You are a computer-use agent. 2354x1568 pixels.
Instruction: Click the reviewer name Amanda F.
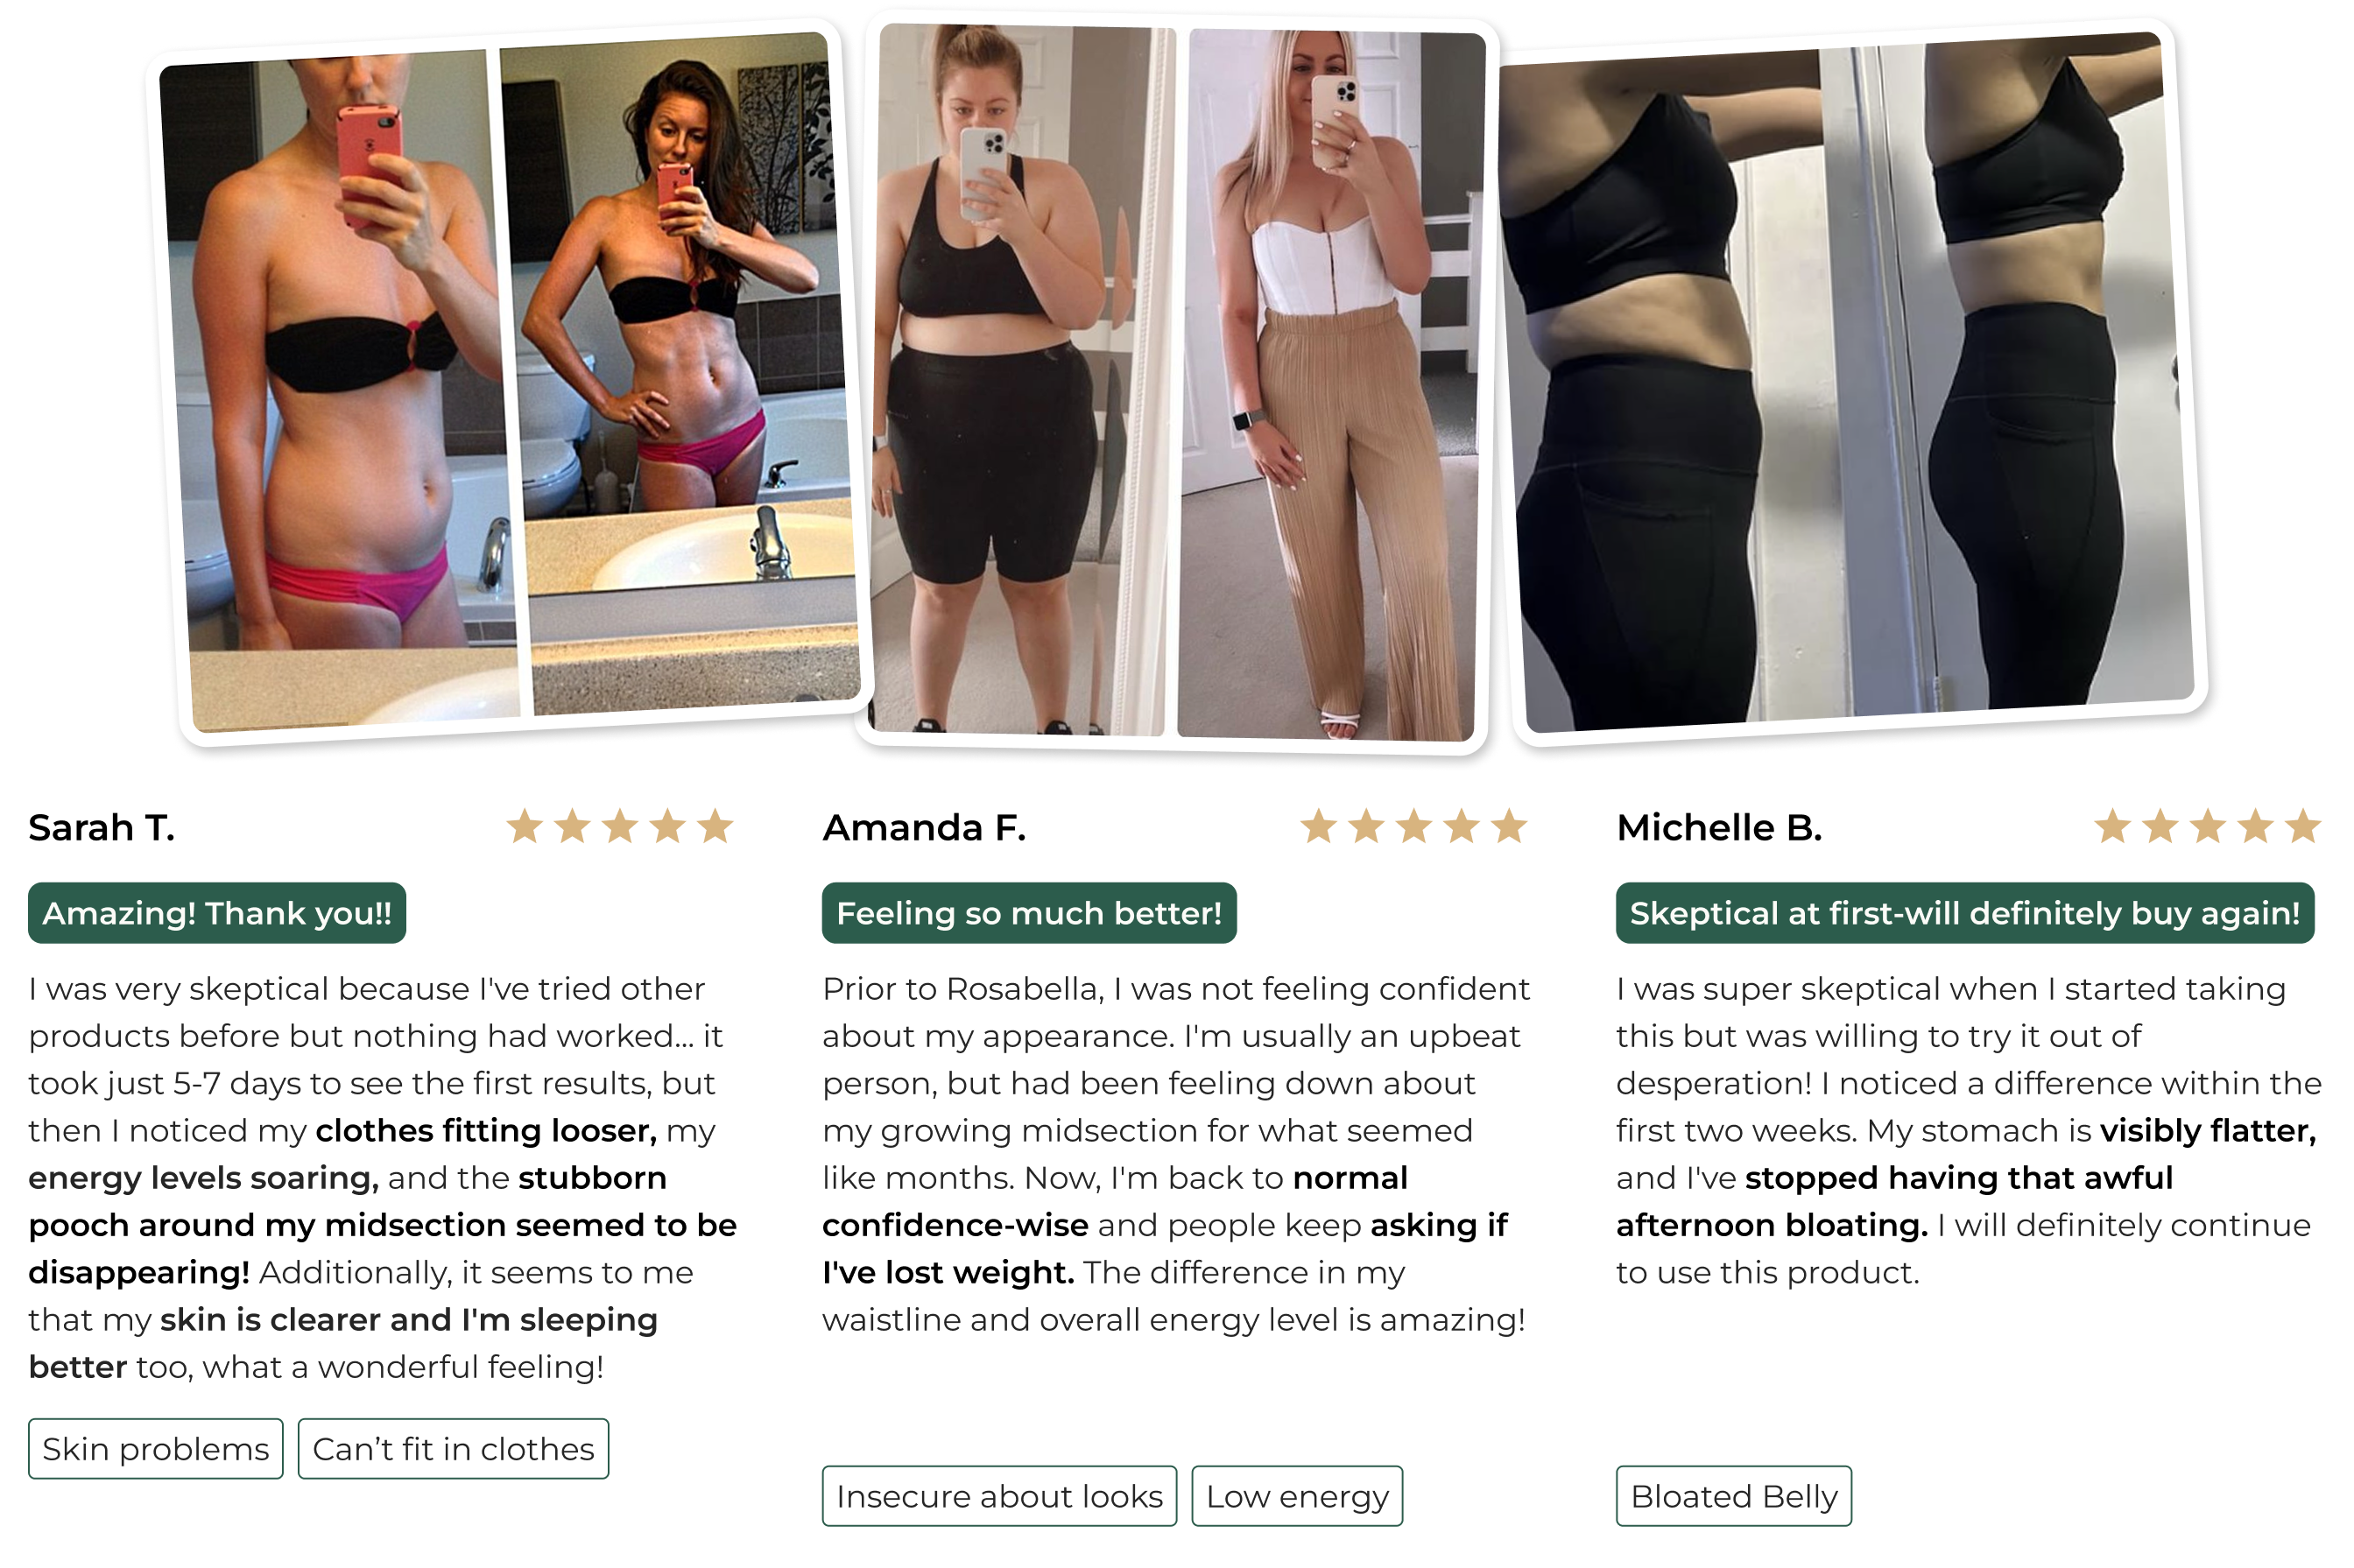pos(924,828)
